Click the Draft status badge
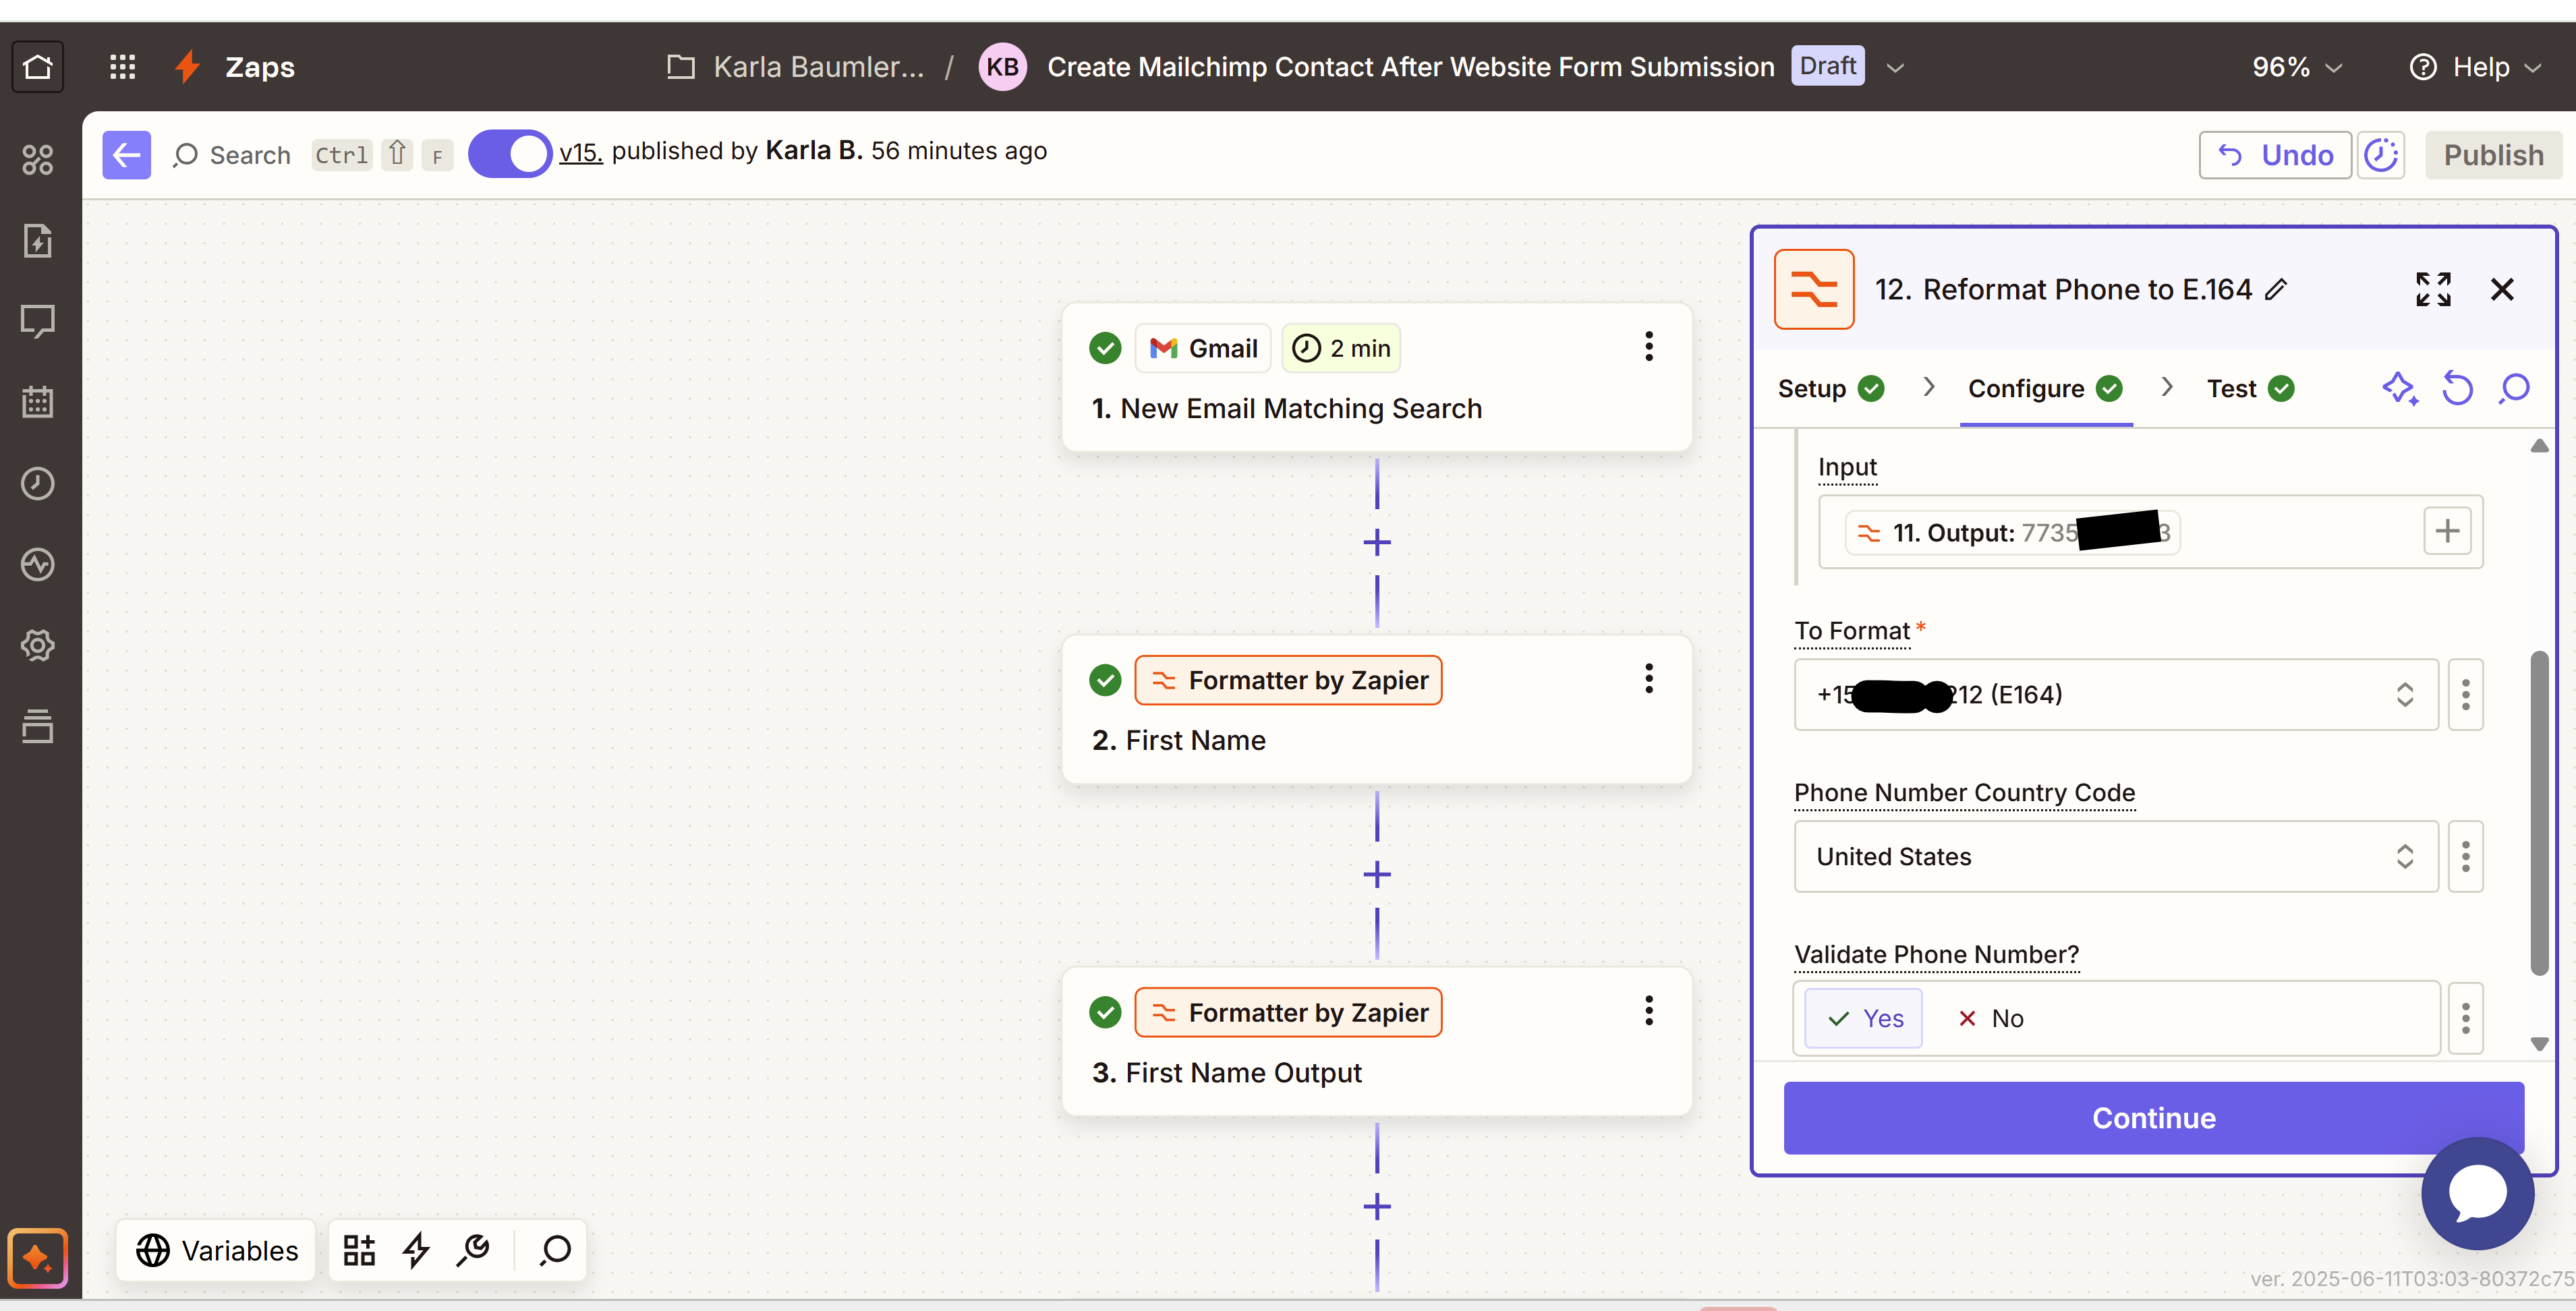2576x1311 pixels. click(x=1828, y=66)
